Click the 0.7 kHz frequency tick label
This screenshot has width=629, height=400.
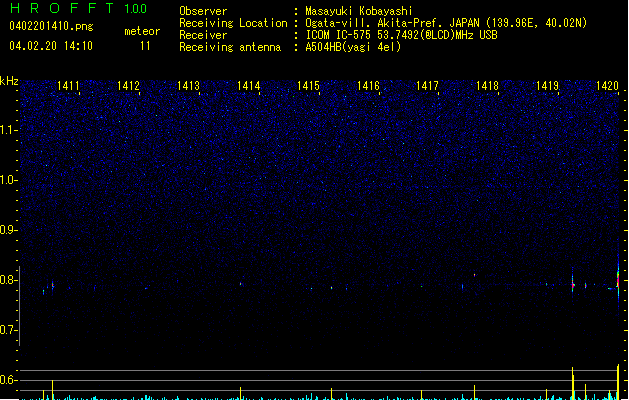[9, 330]
